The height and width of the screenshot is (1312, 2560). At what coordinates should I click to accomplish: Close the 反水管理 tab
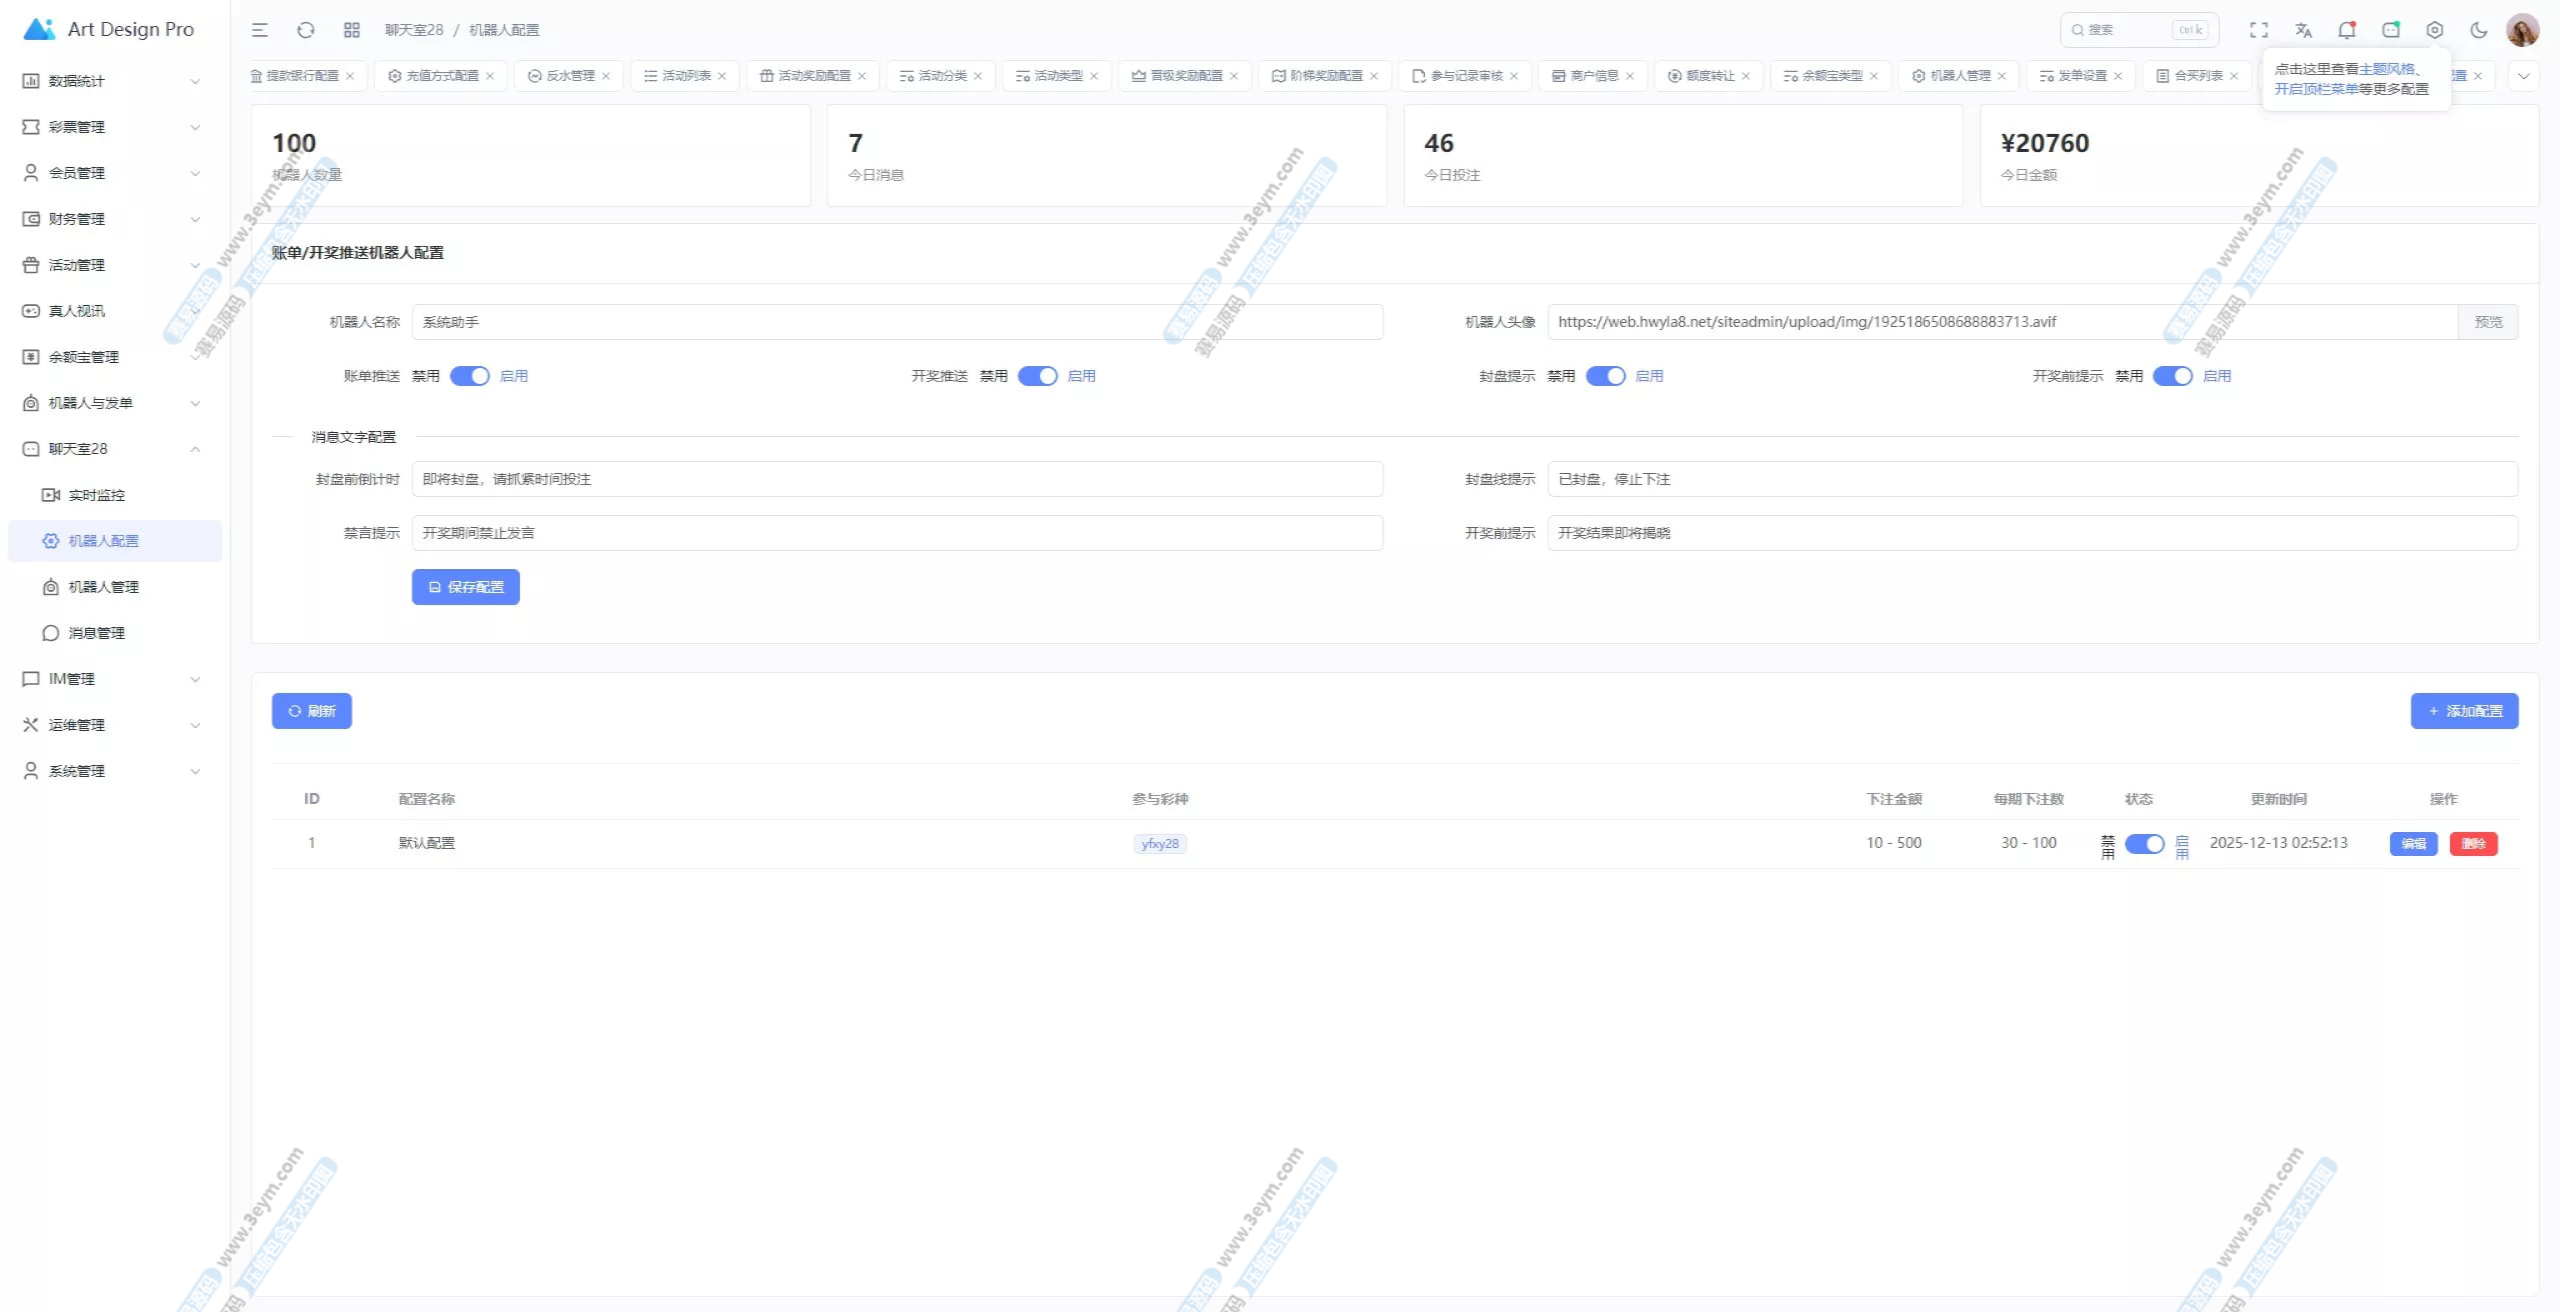point(606,76)
